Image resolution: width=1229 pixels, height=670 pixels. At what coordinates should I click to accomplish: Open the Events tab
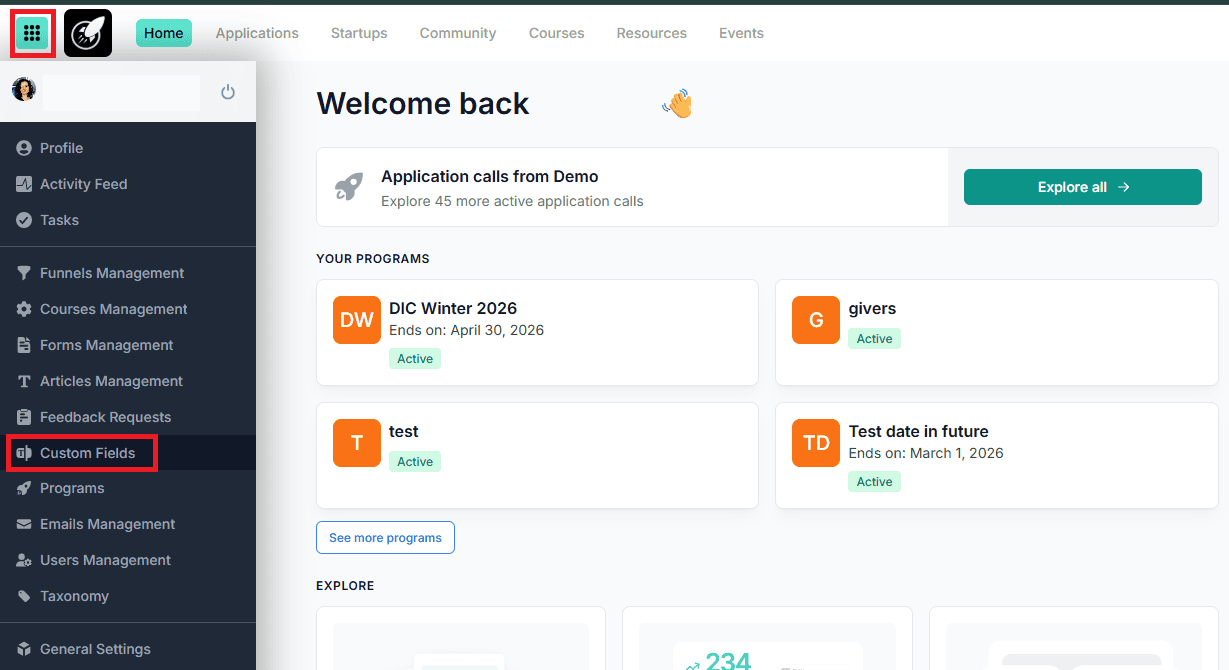pos(741,33)
